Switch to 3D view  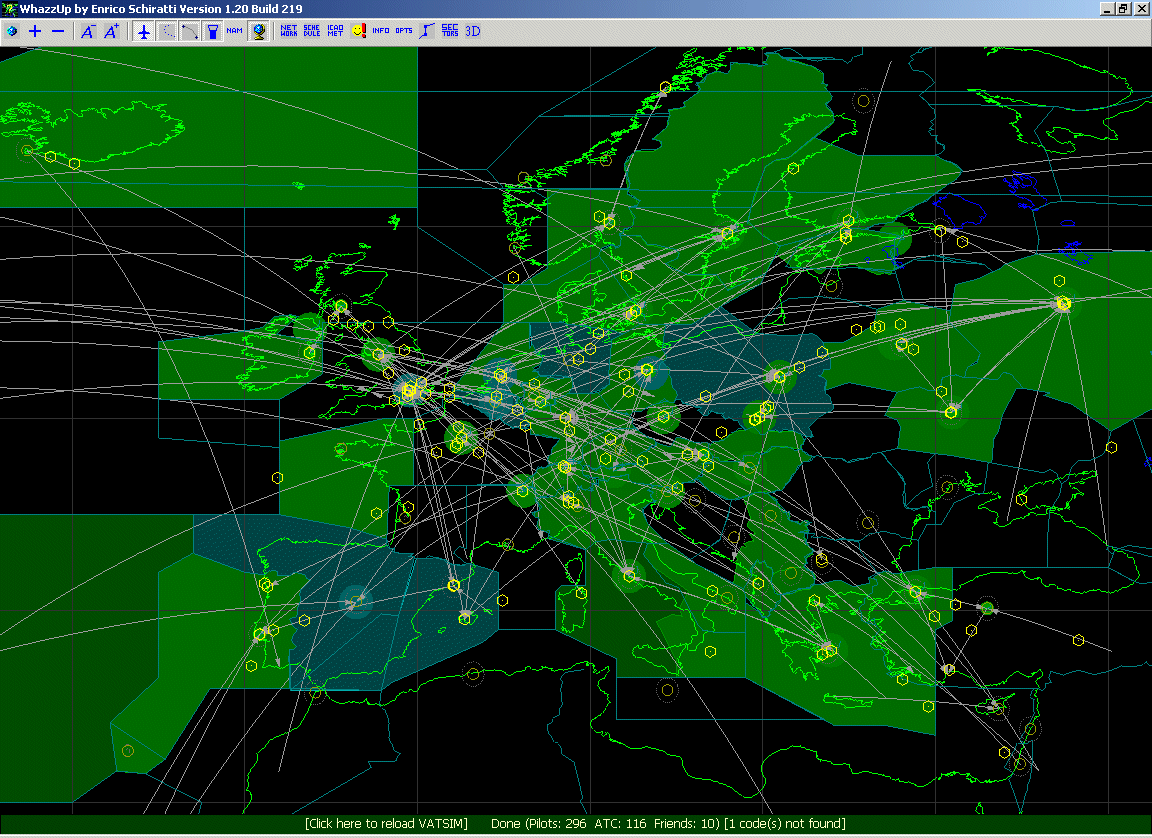click(470, 31)
